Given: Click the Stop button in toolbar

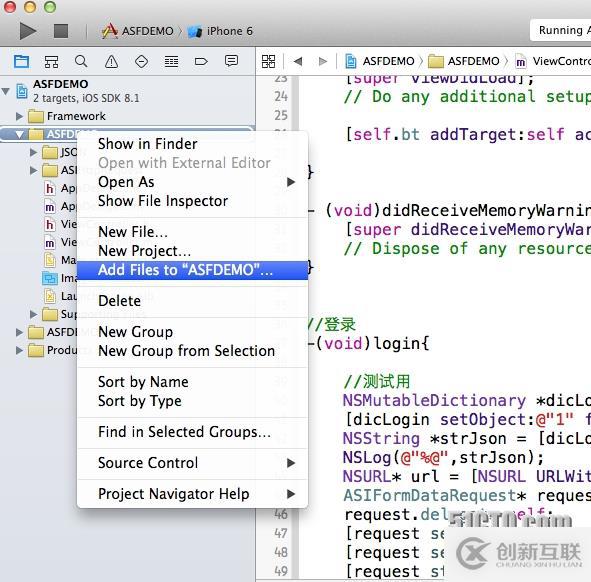Looking at the screenshot, I should click(x=61, y=31).
